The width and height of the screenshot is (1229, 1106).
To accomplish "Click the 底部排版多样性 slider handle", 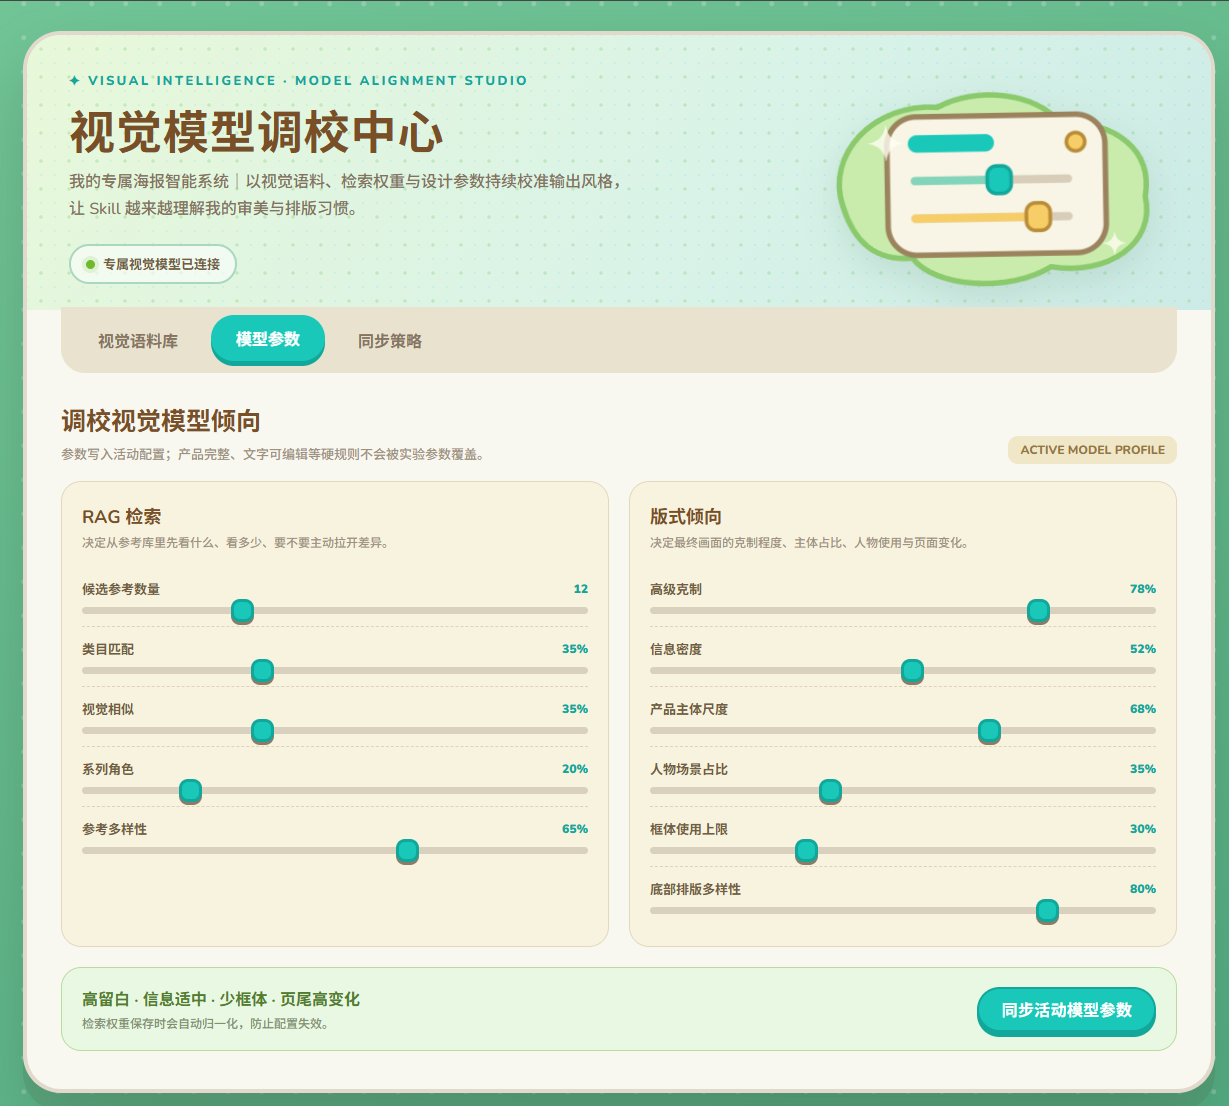I will [x=1047, y=911].
